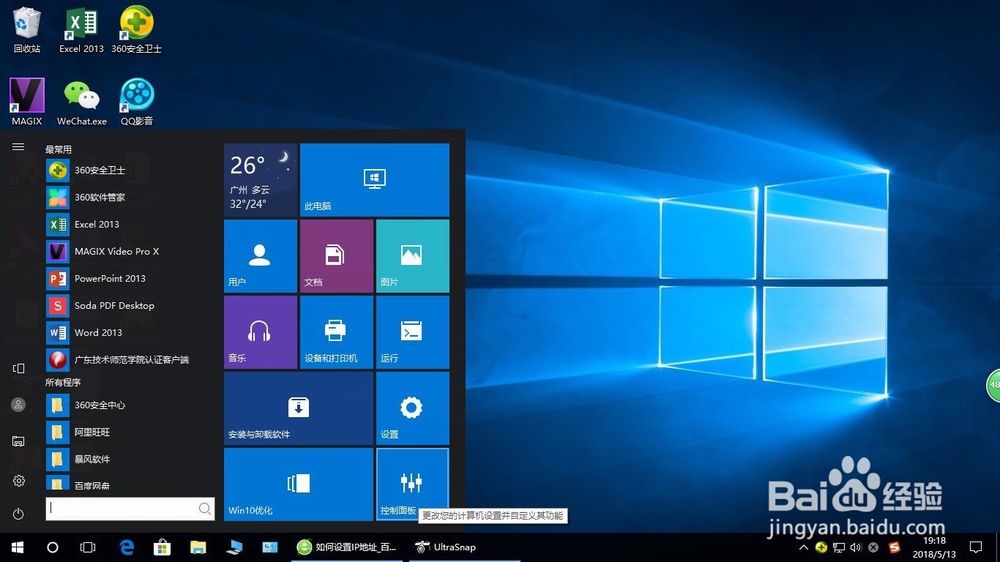The height and width of the screenshot is (562, 1000).
Task: Open the 用户 tile
Action: (x=261, y=256)
